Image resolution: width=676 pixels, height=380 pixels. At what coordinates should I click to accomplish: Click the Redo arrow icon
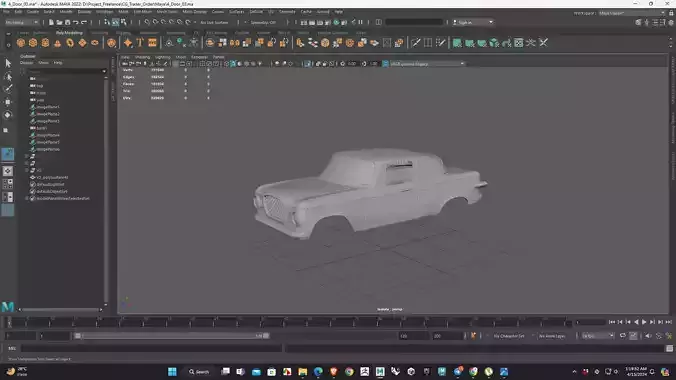[84, 22]
